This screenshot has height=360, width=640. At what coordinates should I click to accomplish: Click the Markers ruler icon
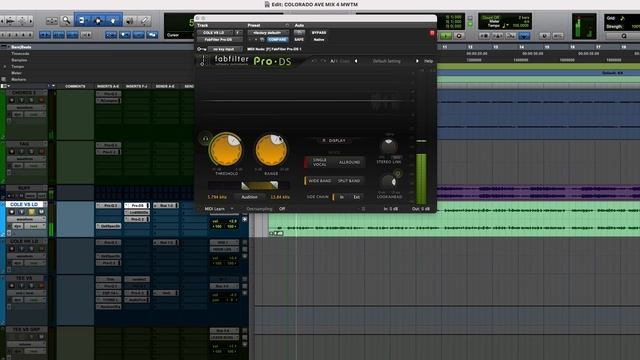click(x=4, y=79)
